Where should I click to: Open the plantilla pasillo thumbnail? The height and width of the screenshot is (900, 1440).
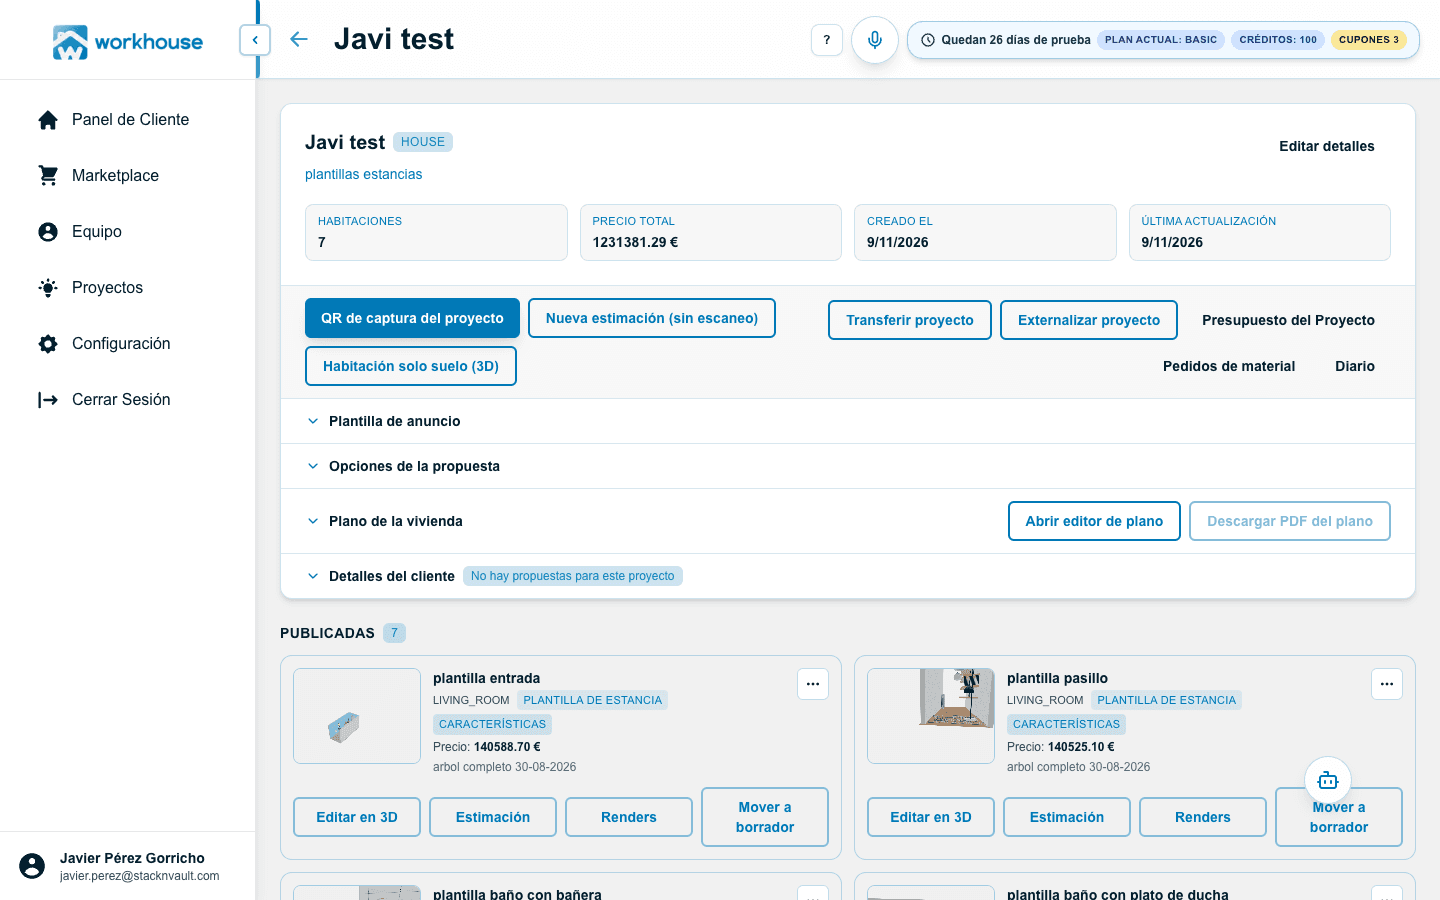click(x=931, y=716)
